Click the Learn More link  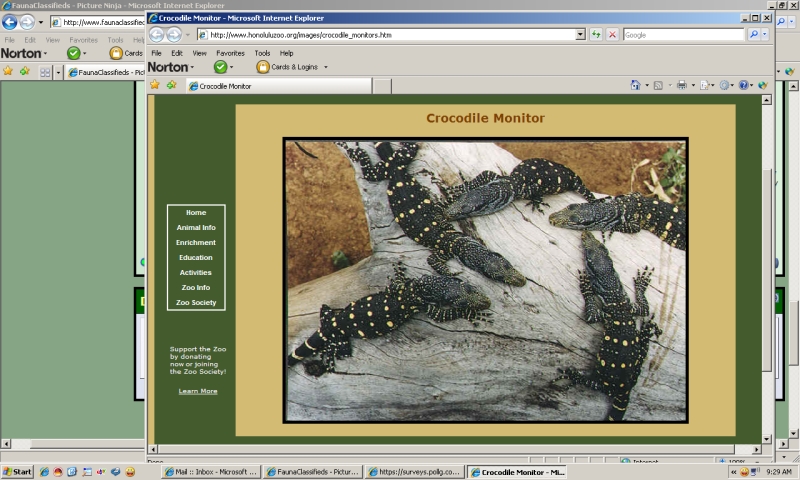[x=198, y=391]
